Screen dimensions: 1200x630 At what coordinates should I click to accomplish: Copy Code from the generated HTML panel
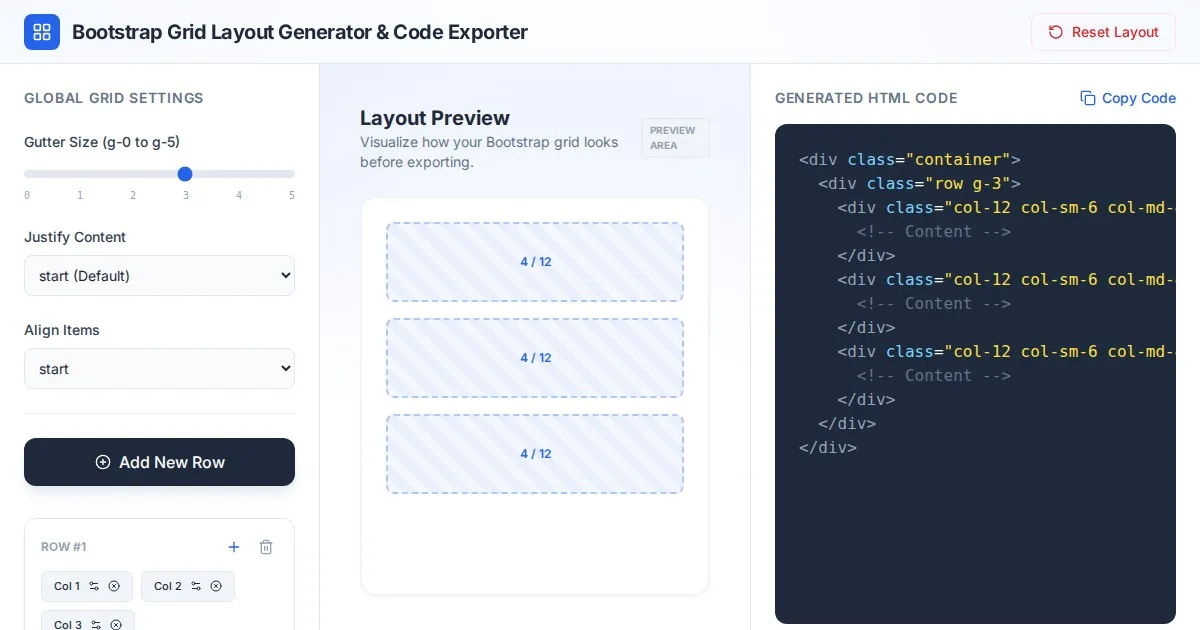pos(1128,98)
